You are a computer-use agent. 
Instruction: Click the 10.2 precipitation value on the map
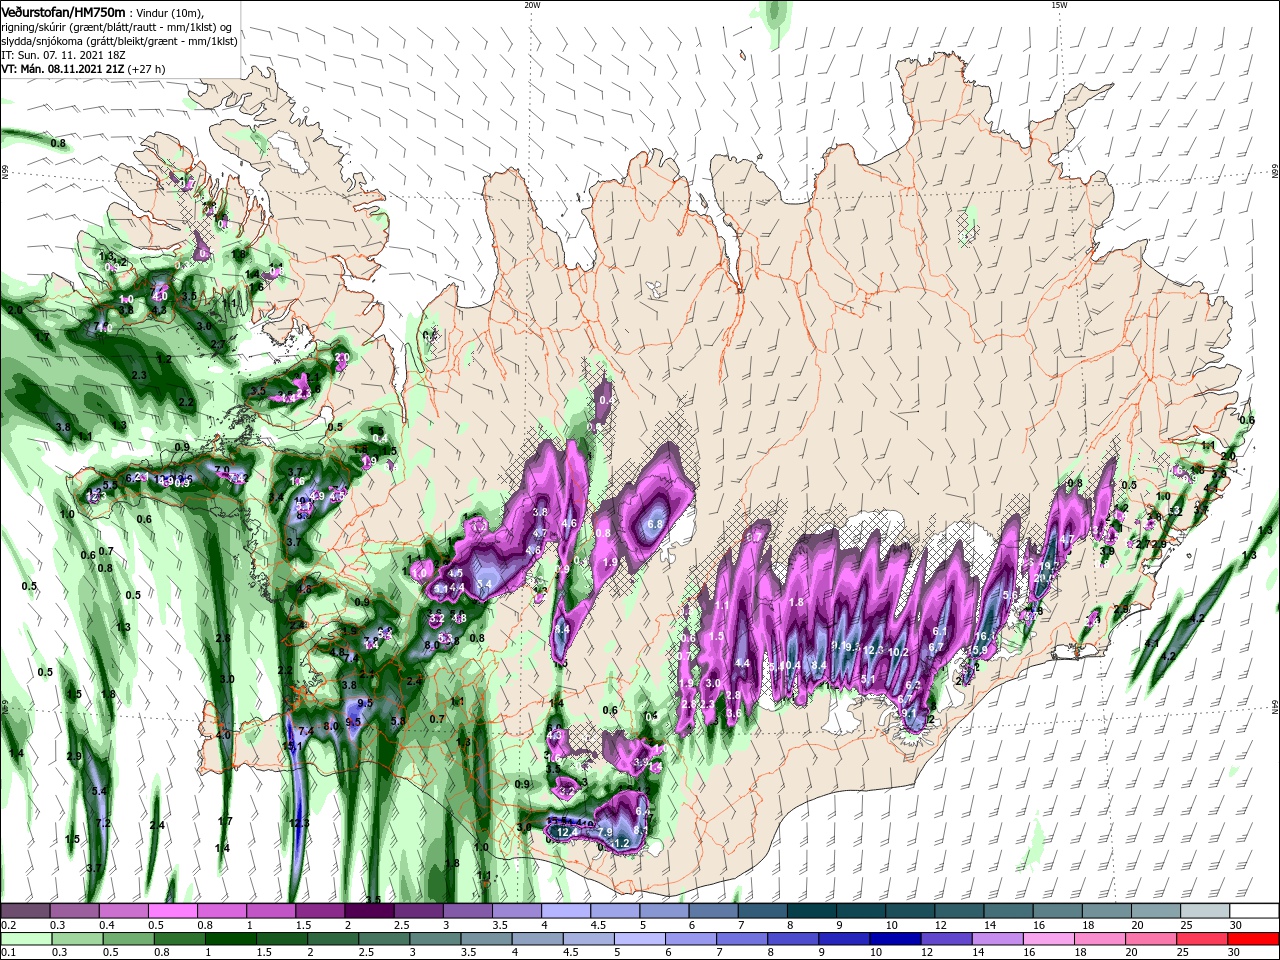pos(899,652)
